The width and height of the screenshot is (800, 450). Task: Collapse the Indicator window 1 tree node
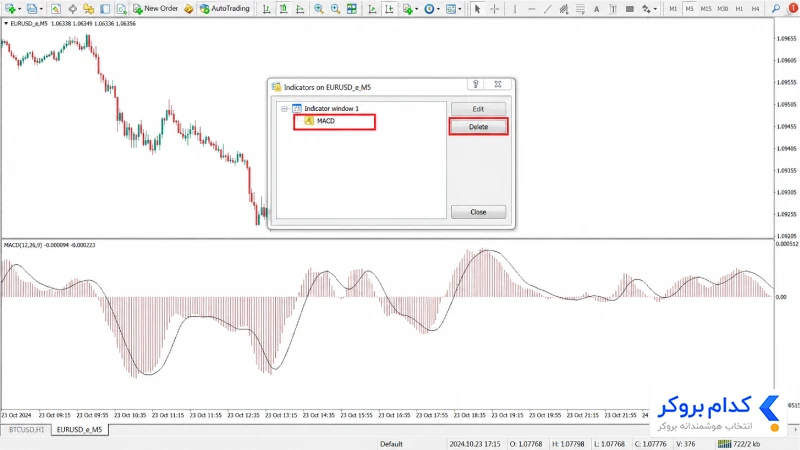(285, 109)
